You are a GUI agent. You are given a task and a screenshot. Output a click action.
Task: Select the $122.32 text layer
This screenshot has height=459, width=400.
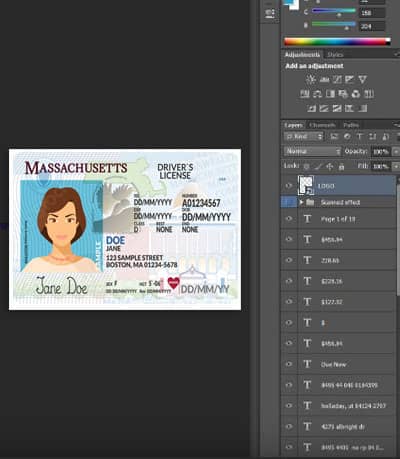coord(347,302)
